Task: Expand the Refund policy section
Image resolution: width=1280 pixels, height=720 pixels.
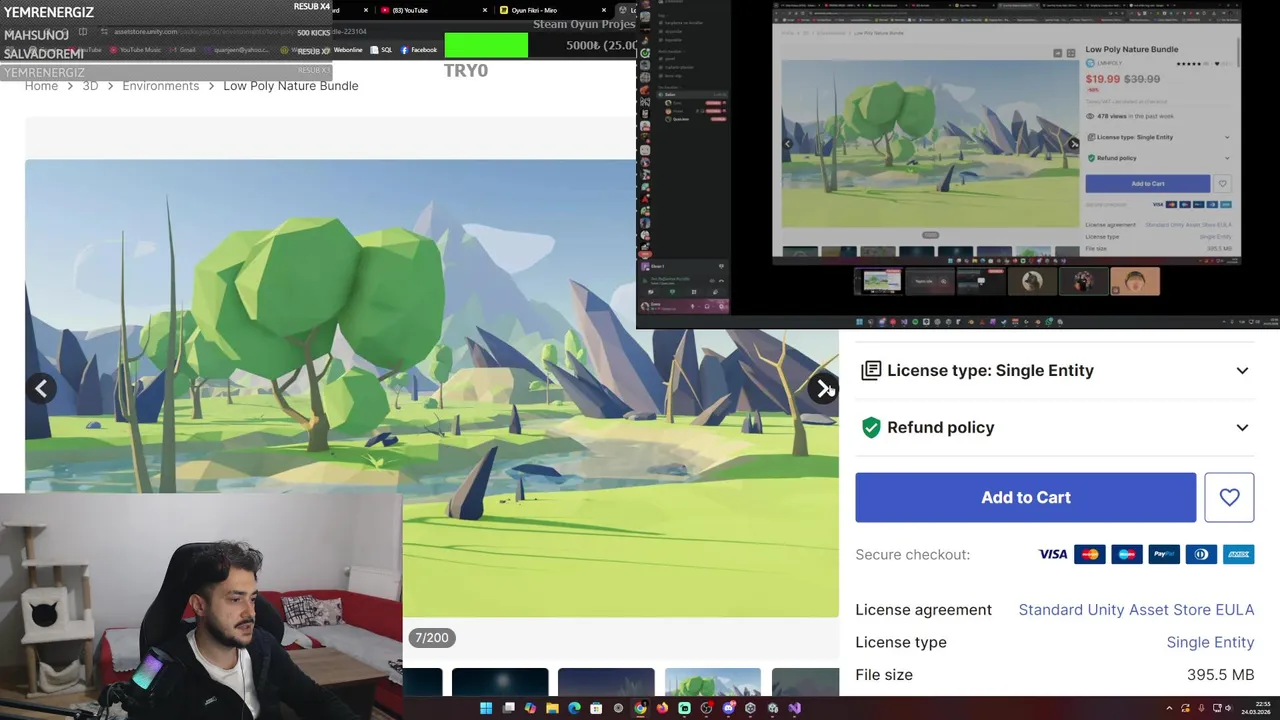Action: (1056, 427)
